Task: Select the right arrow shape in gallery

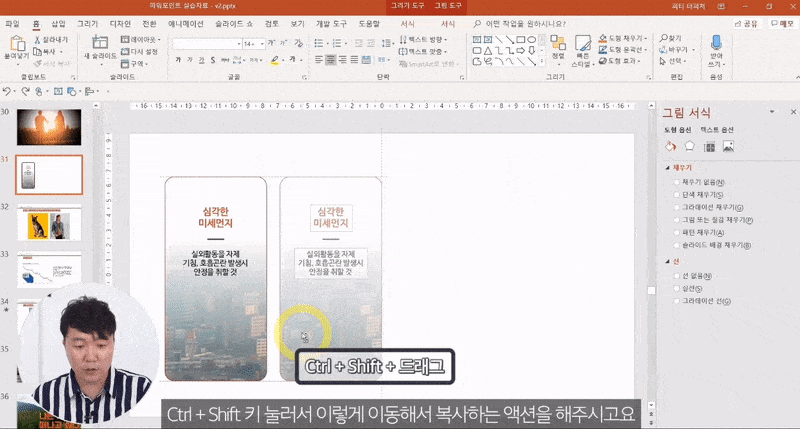Action: coord(521,51)
